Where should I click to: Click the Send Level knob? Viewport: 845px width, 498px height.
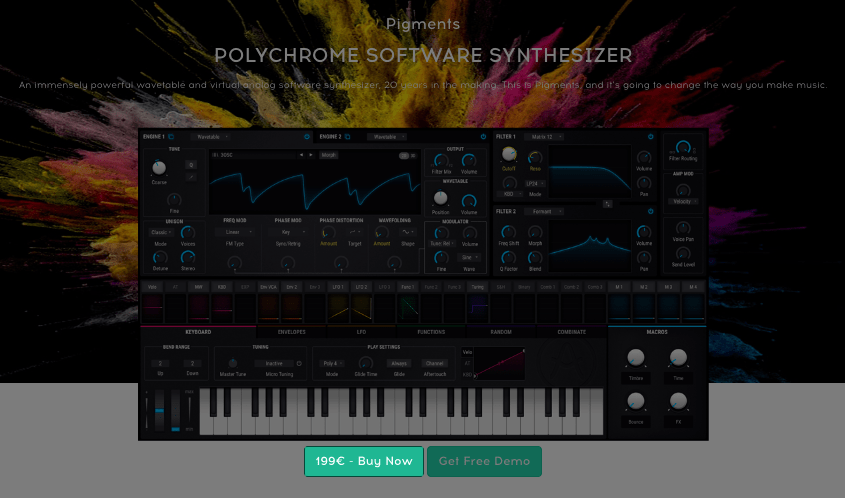click(683, 253)
